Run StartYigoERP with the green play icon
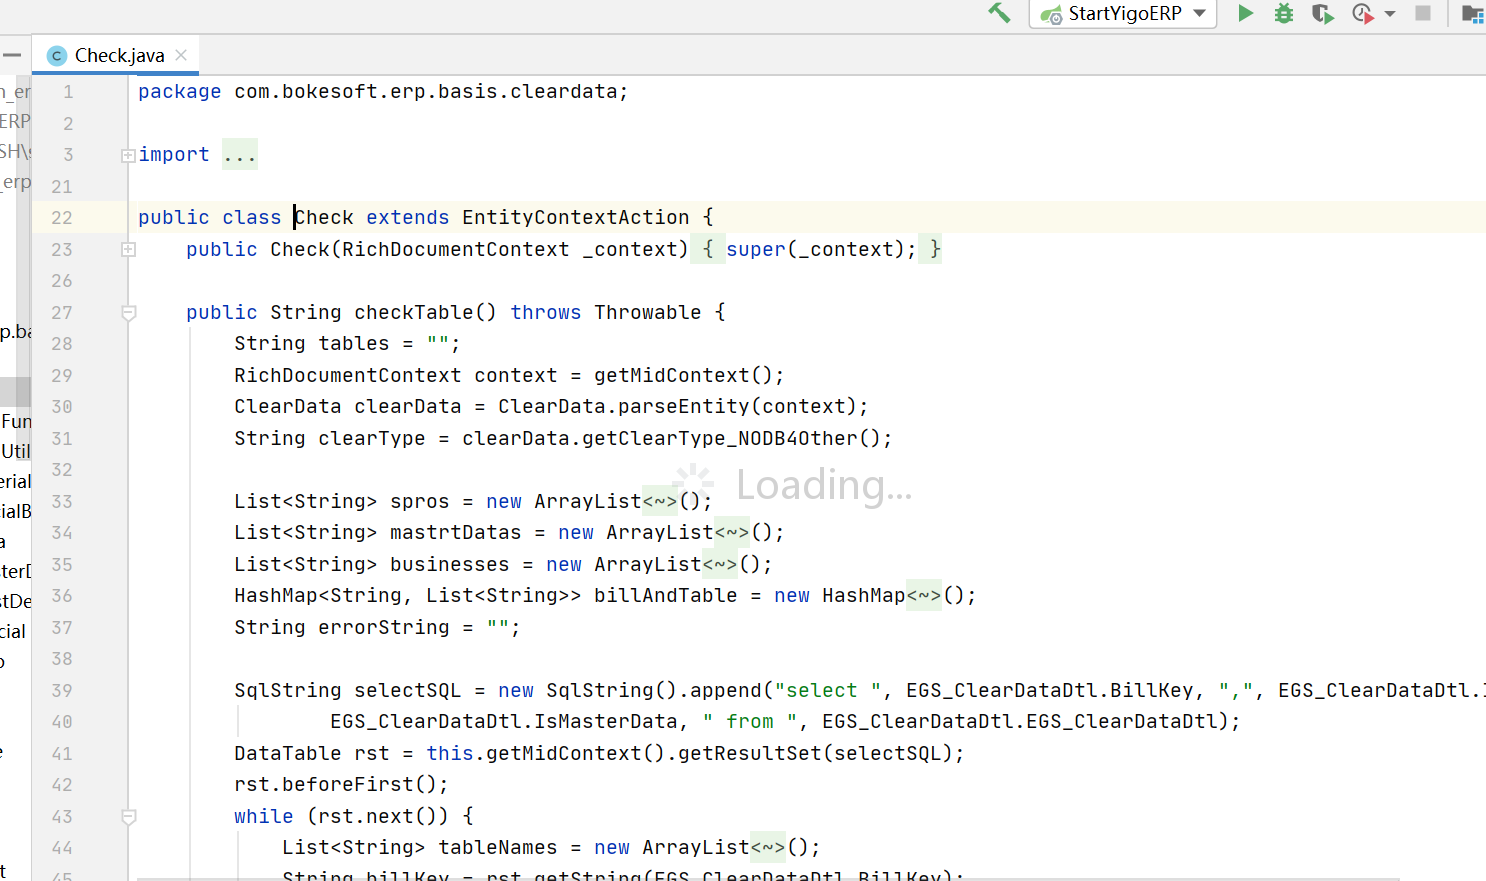Image resolution: width=1486 pixels, height=881 pixels. (x=1245, y=13)
